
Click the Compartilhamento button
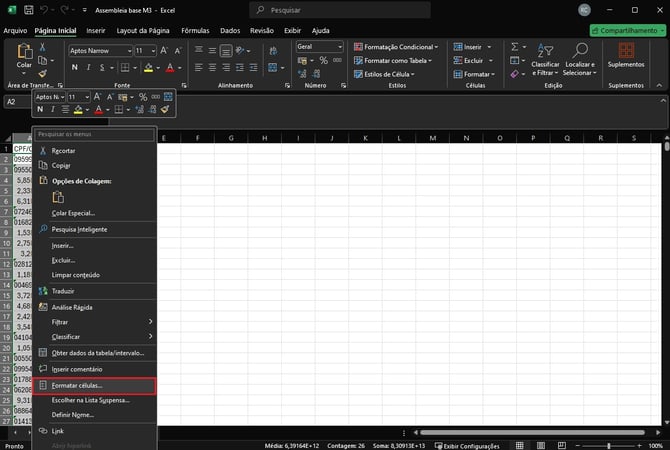628,31
